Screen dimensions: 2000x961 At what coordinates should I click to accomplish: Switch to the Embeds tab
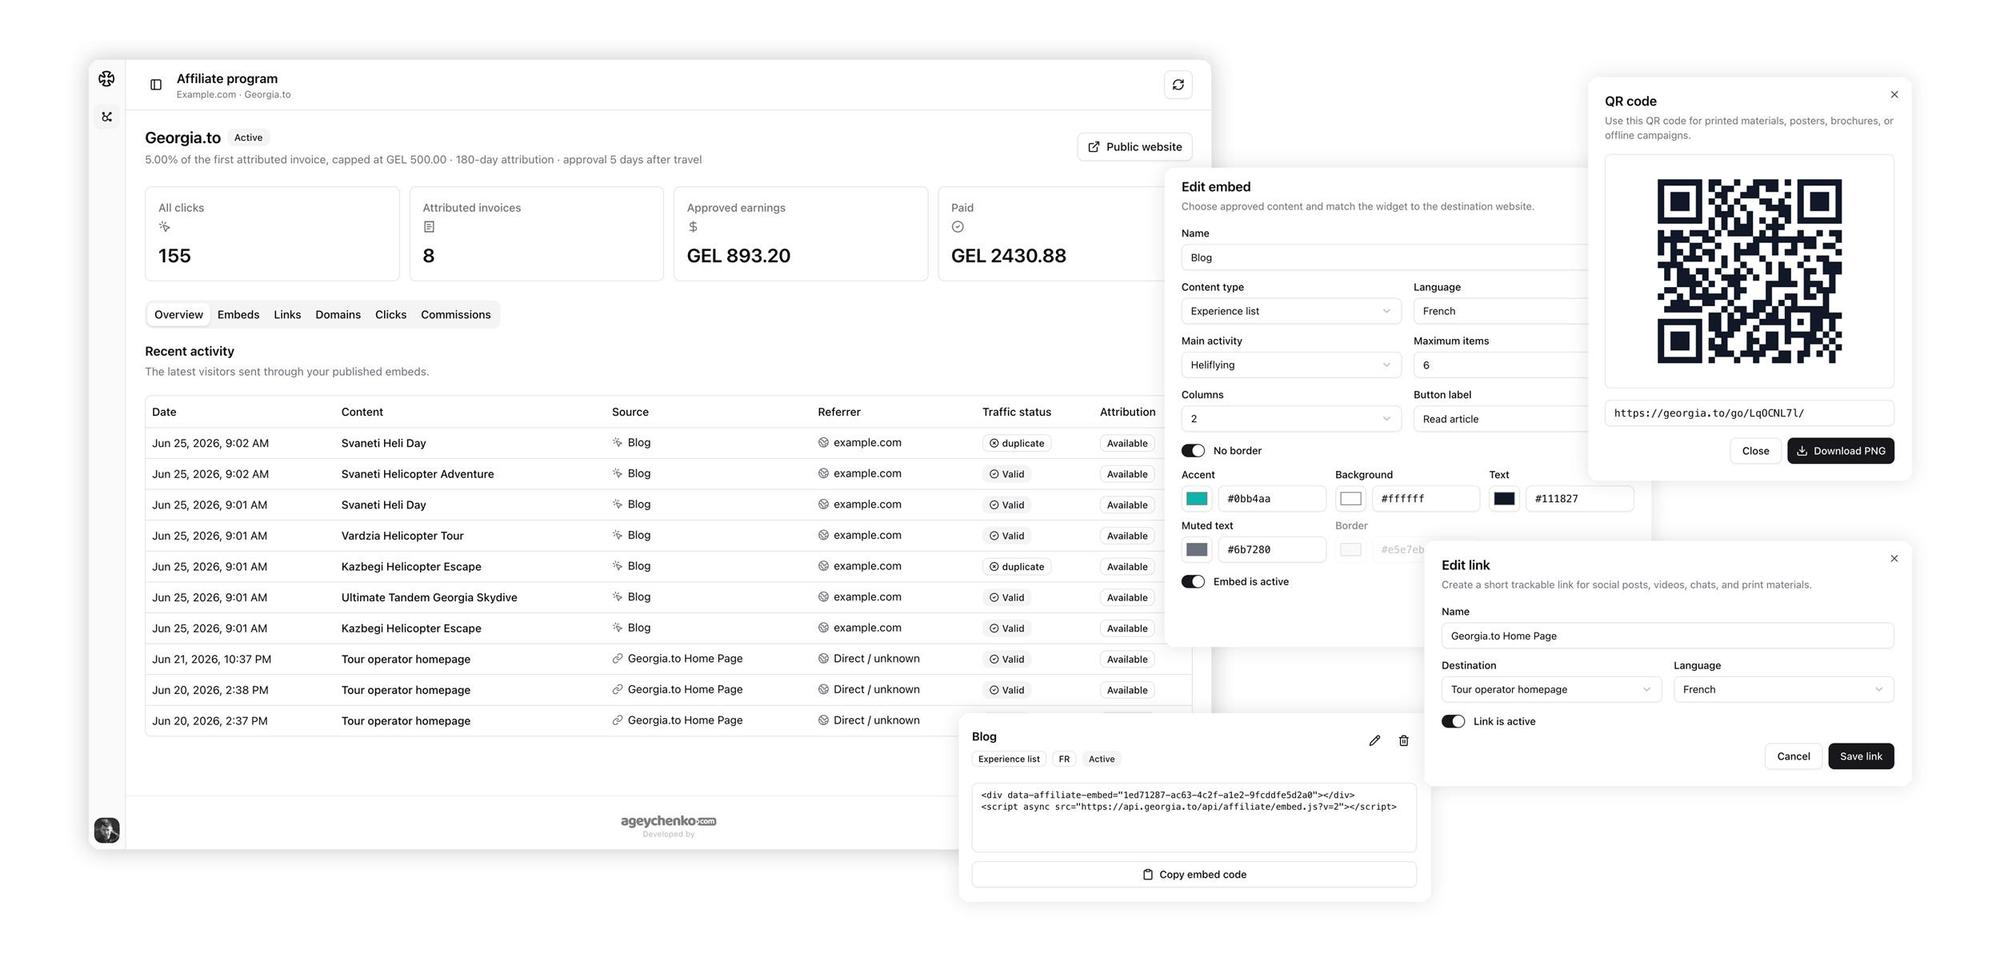[238, 315]
